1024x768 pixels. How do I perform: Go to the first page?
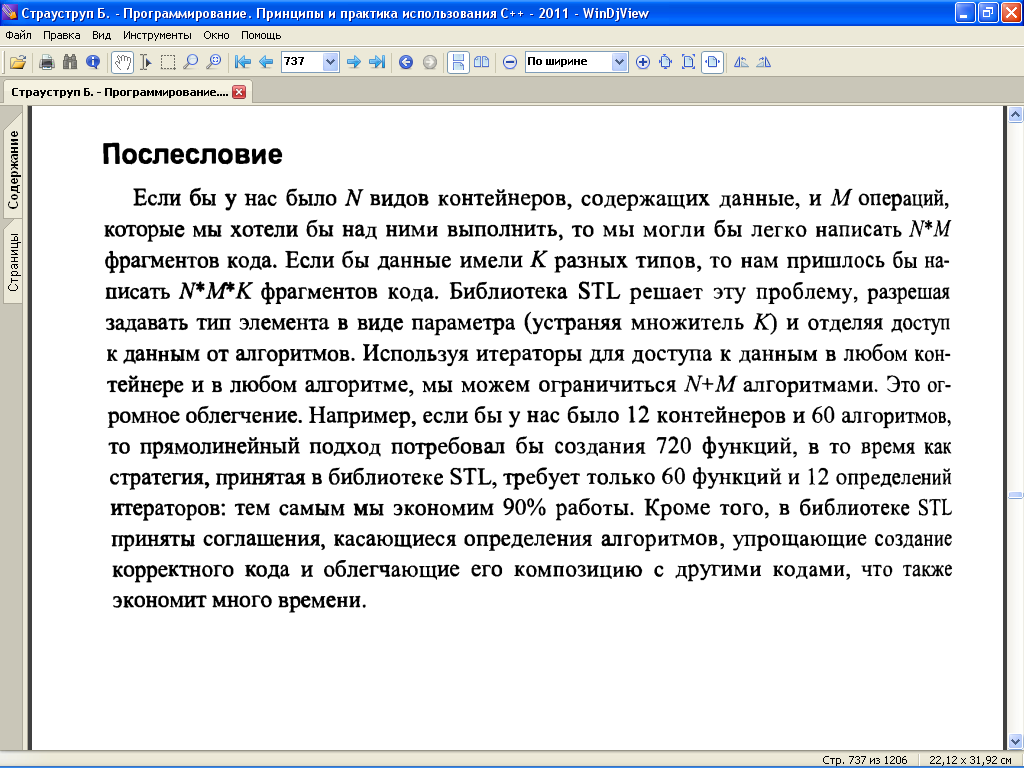[x=243, y=62]
